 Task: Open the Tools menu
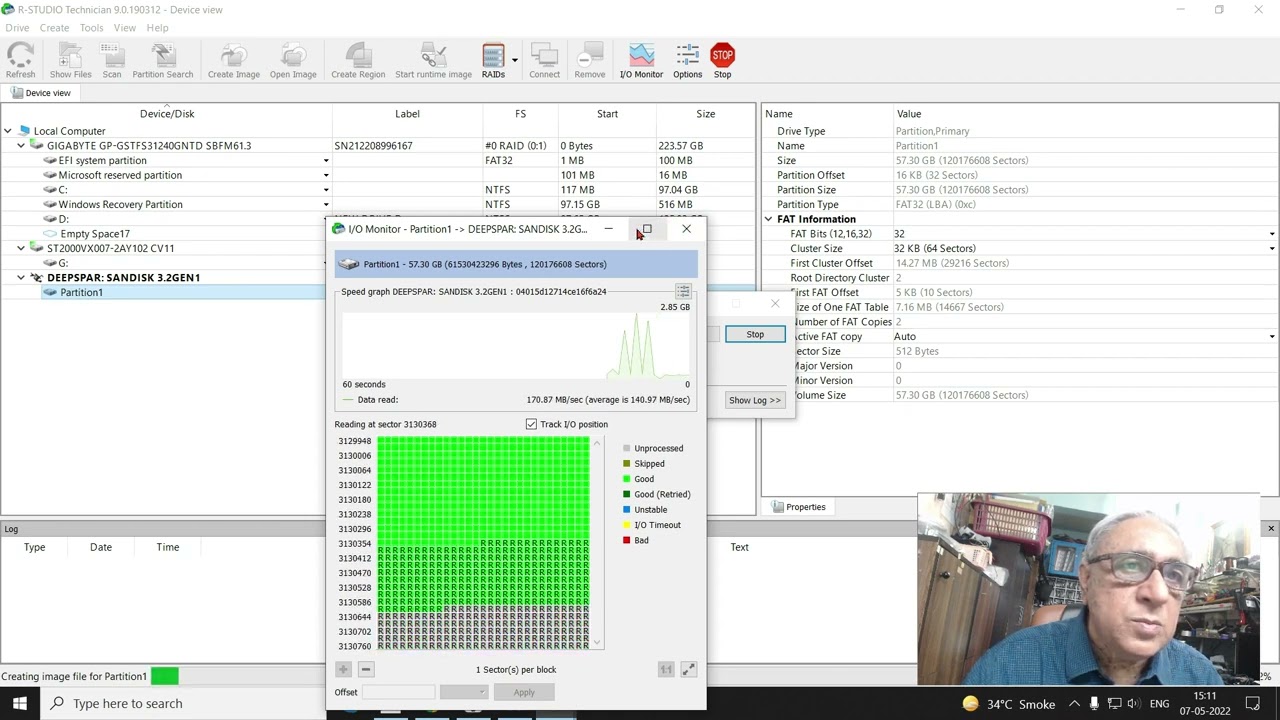tap(91, 28)
